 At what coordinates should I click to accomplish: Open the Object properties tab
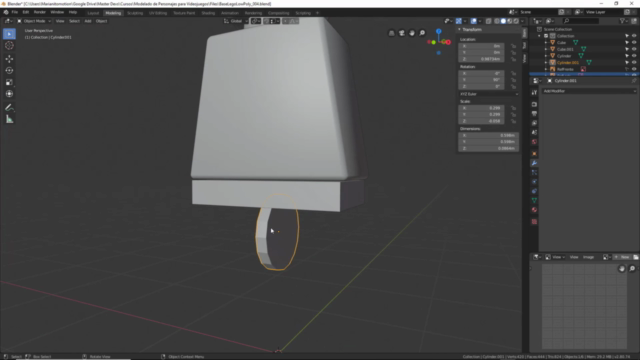pos(534,153)
